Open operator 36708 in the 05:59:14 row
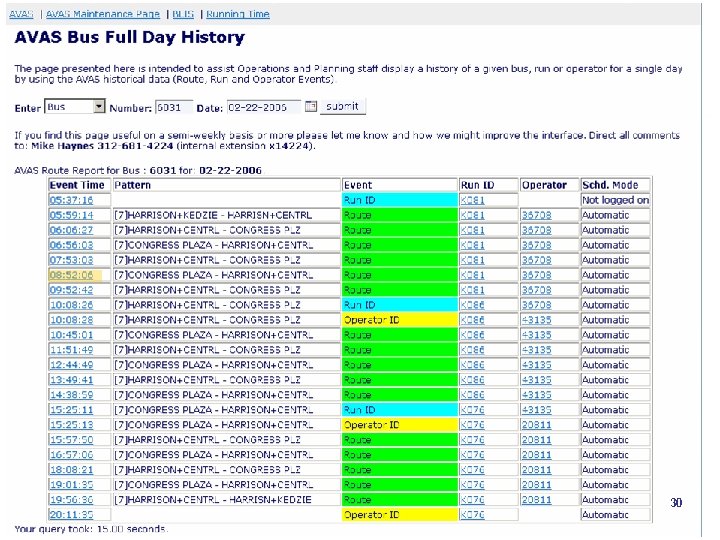 (x=536, y=215)
